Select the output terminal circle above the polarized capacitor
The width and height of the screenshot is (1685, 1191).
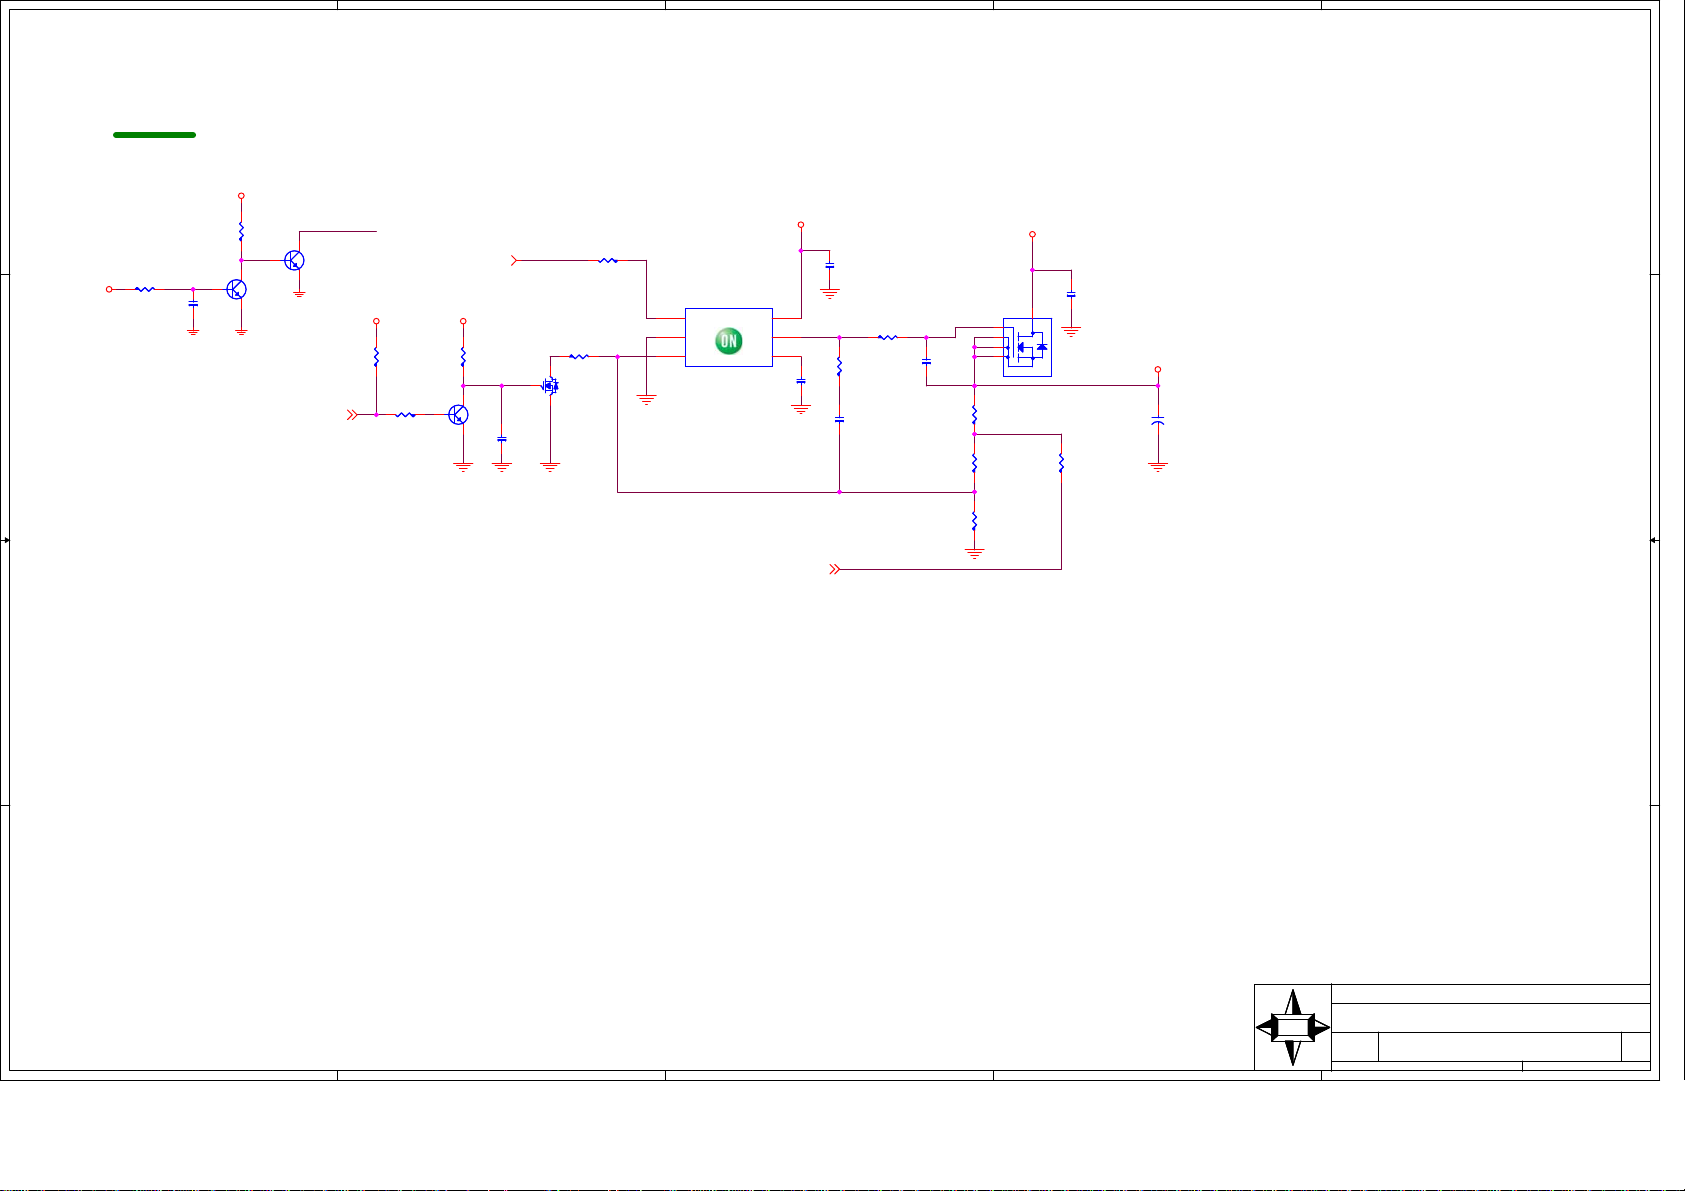[x=1158, y=369]
